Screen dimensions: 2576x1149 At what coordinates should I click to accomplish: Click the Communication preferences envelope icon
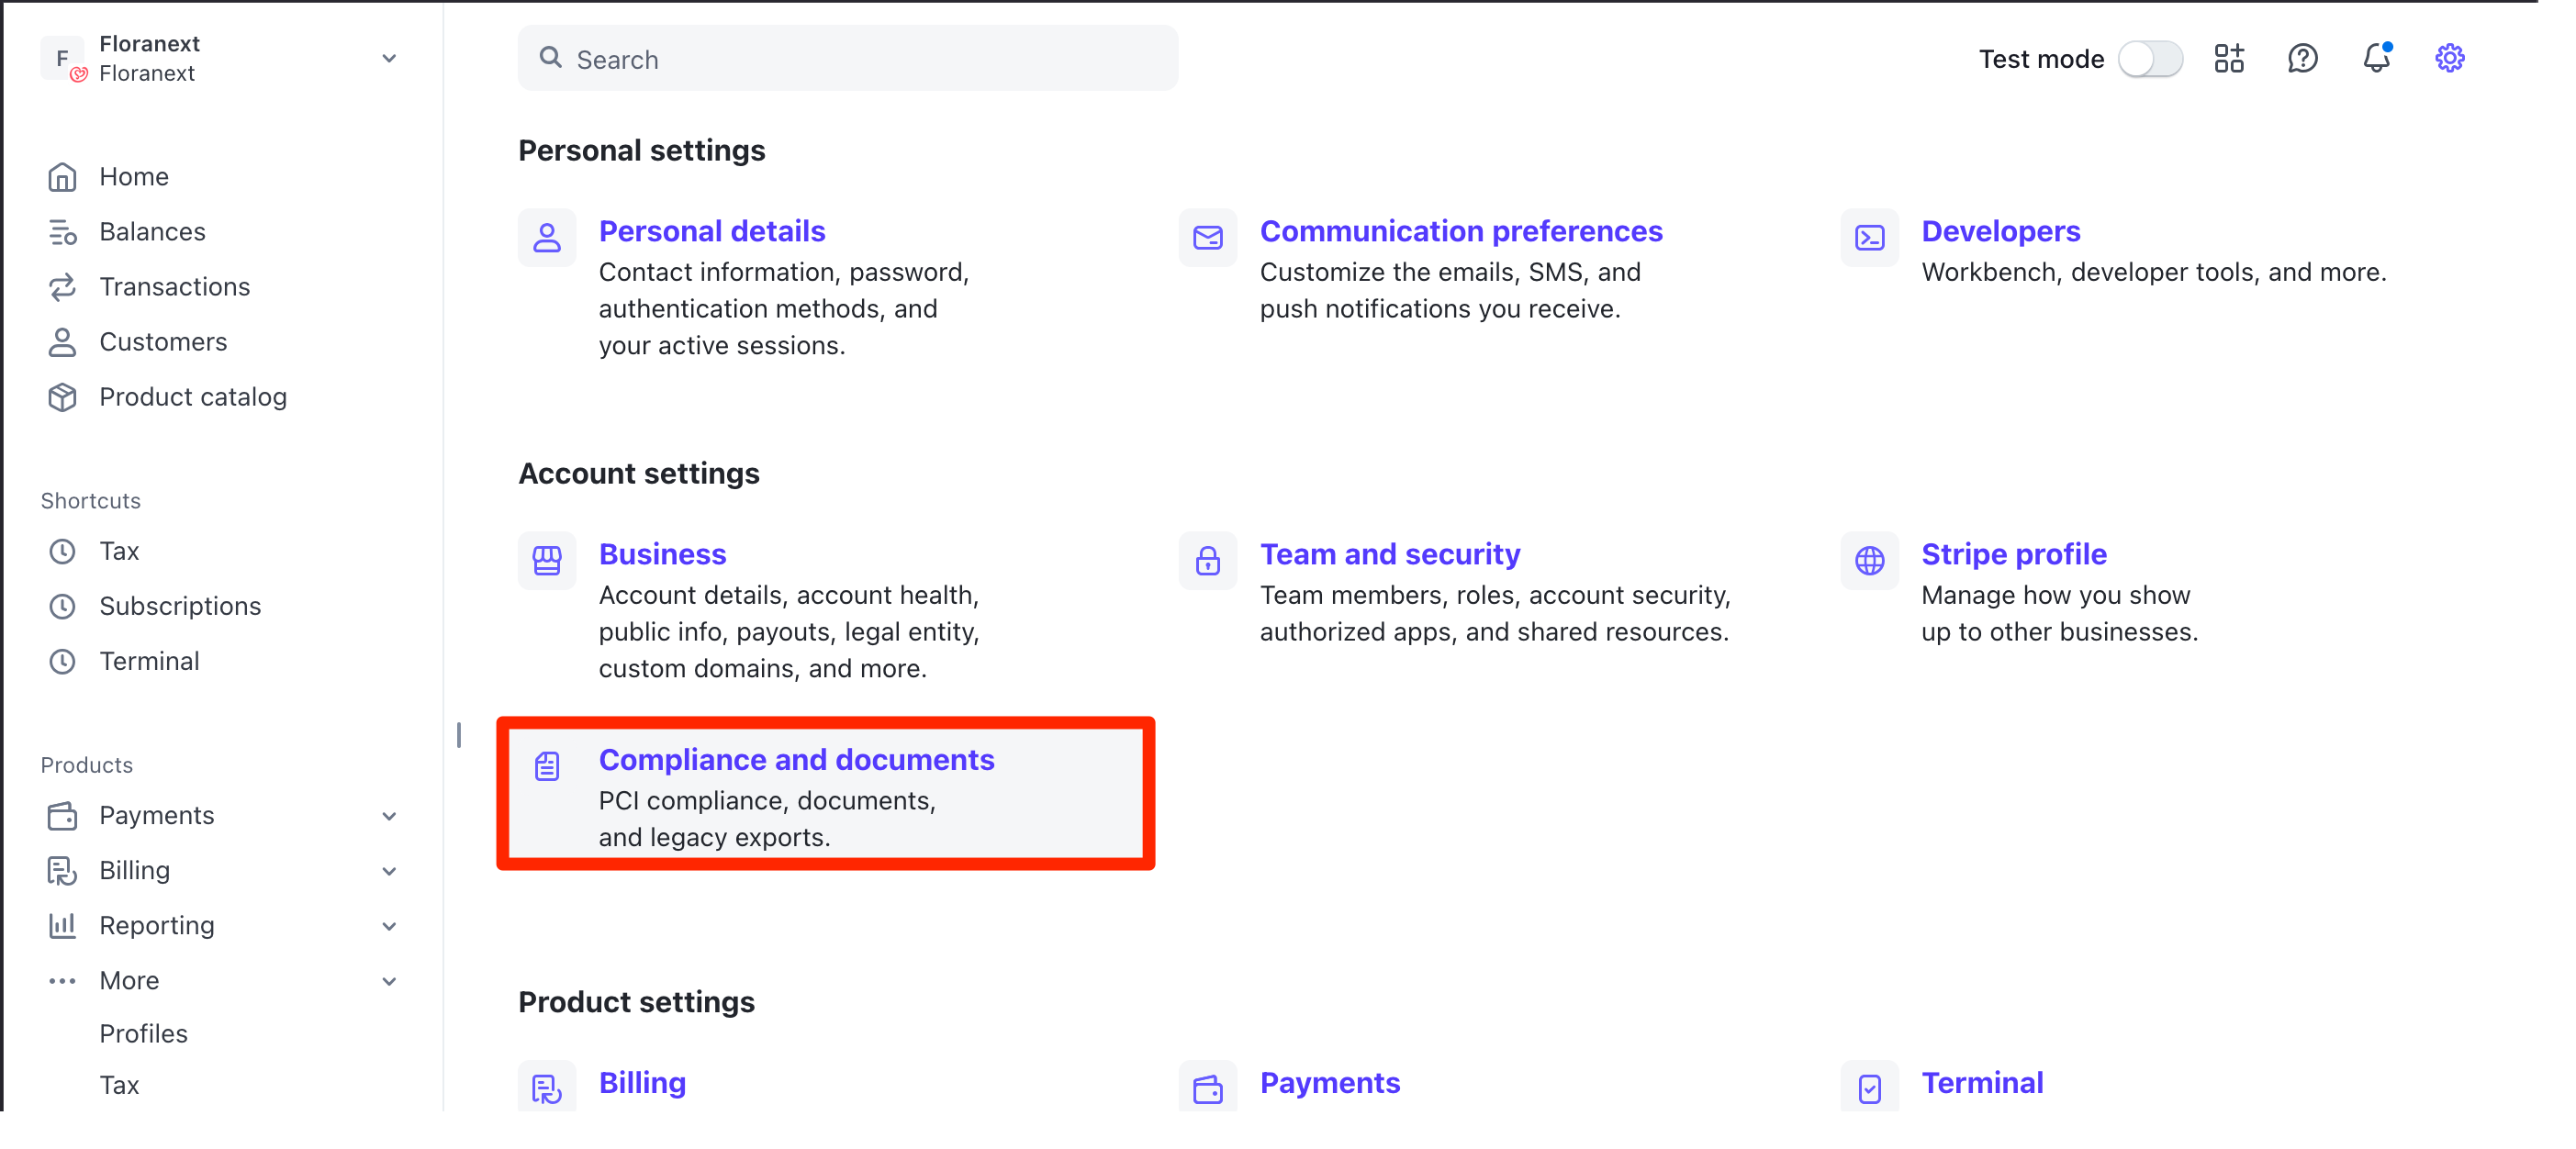click(x=1207, y=238)
